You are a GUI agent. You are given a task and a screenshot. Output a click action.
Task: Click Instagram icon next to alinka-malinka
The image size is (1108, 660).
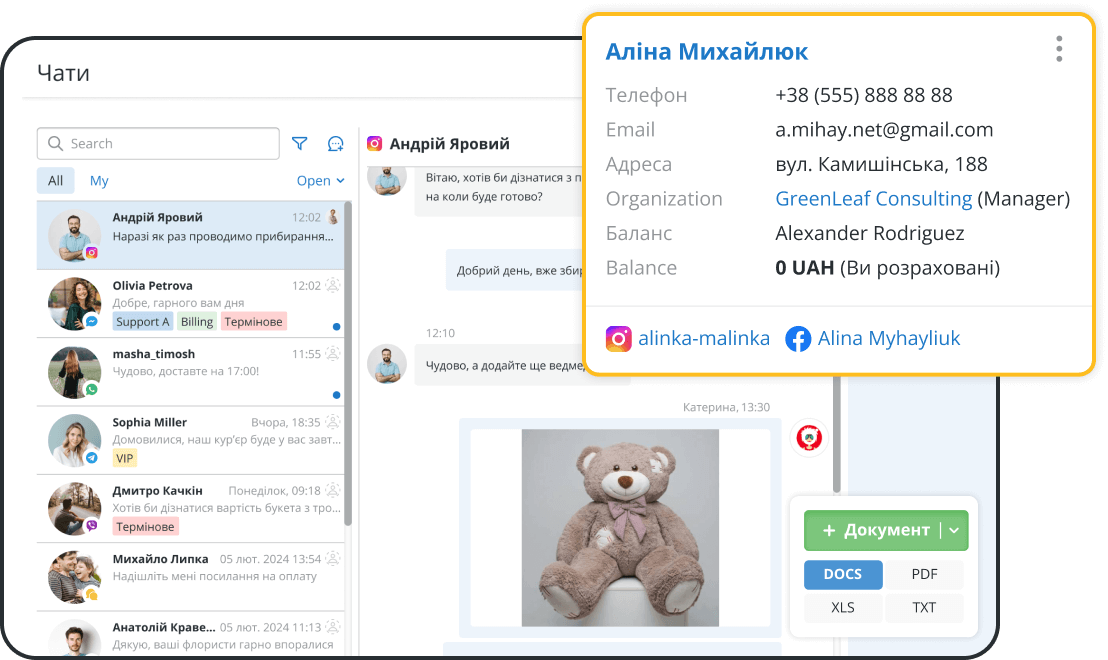618,338
